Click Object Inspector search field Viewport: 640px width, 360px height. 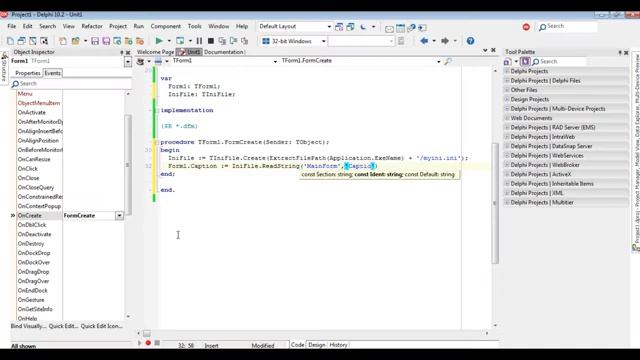tap(71, 83)
